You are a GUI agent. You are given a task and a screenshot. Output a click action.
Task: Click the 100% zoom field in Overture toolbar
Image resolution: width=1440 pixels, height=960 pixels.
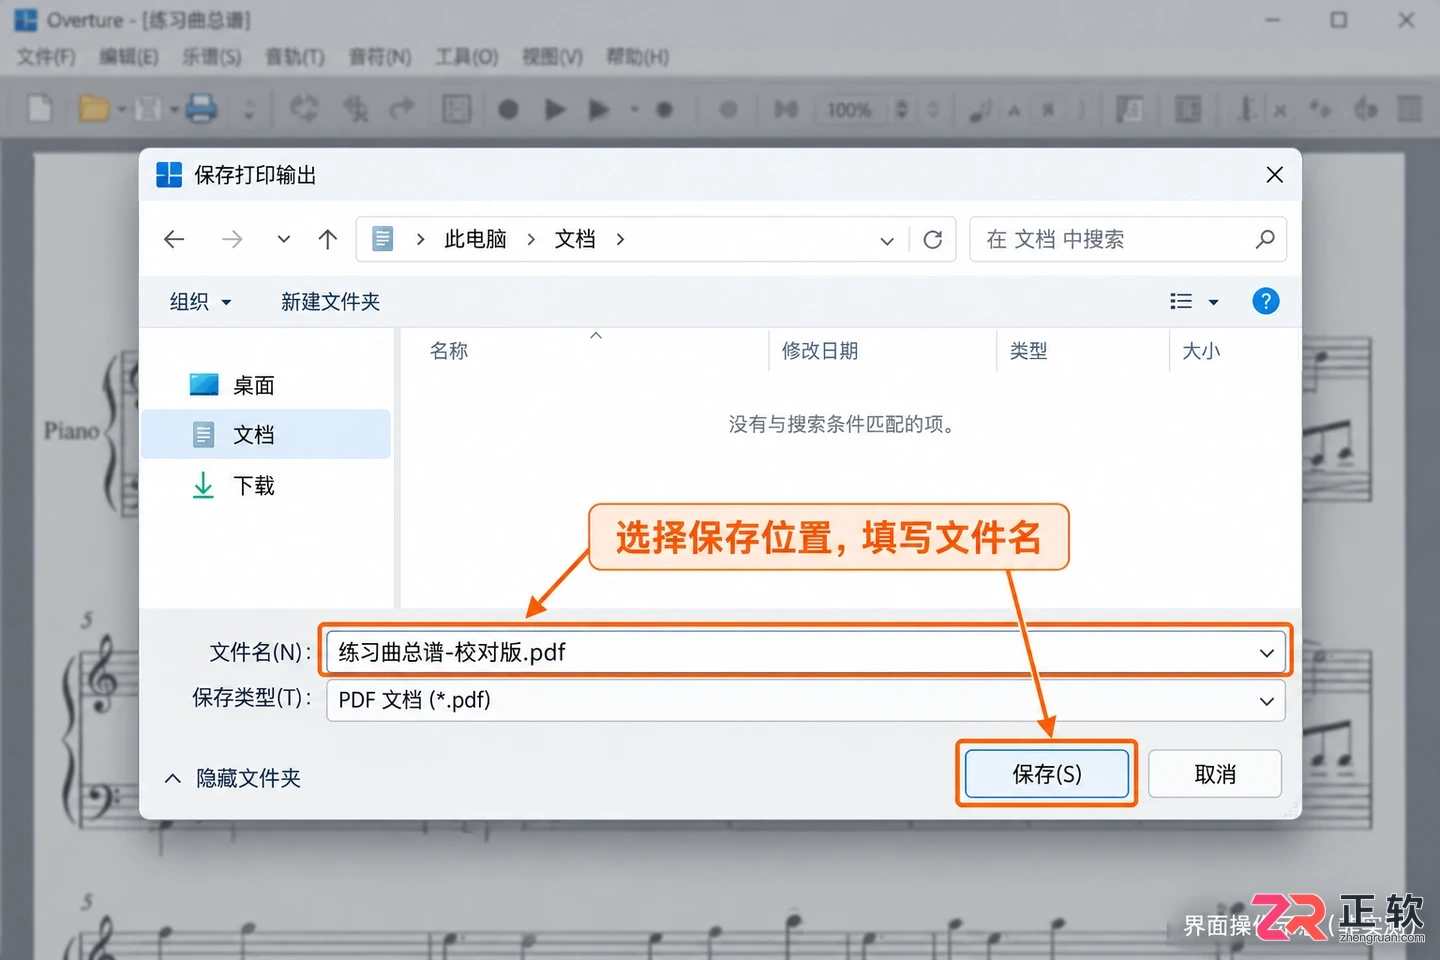tap(851, 109)
